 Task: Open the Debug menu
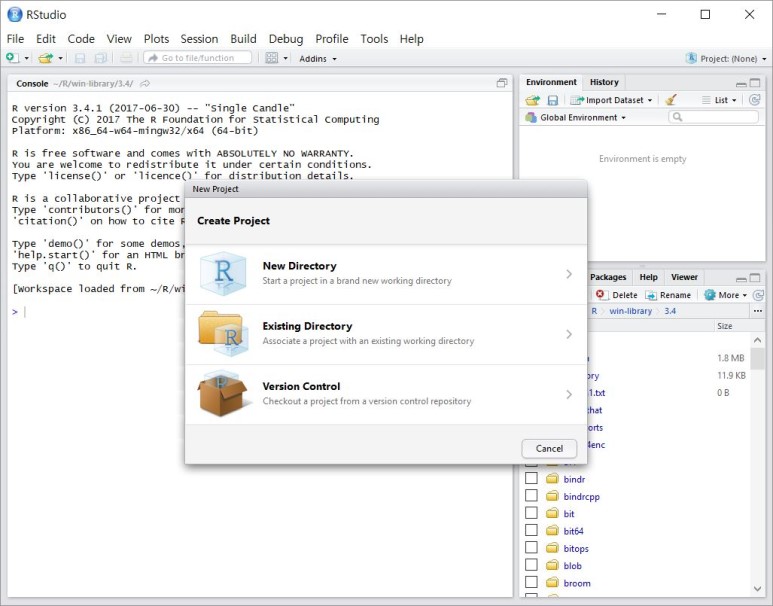point(286,39)
